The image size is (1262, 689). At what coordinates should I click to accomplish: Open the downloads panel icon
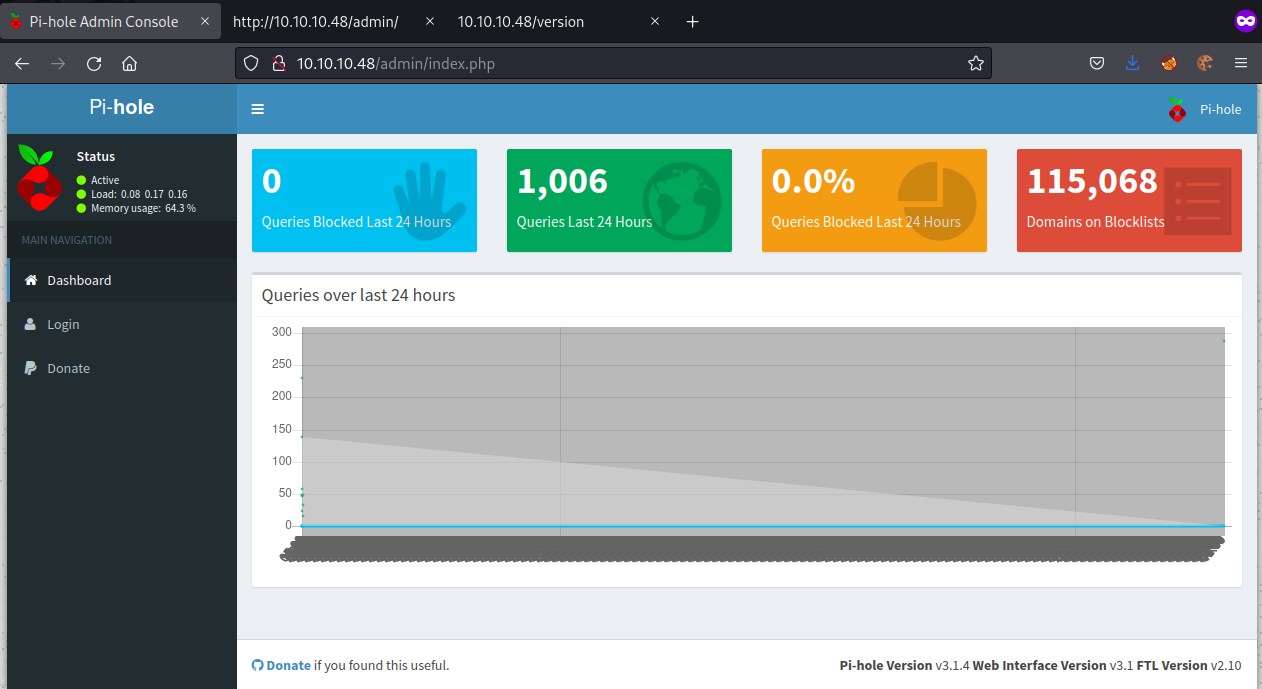[1132, 64]
